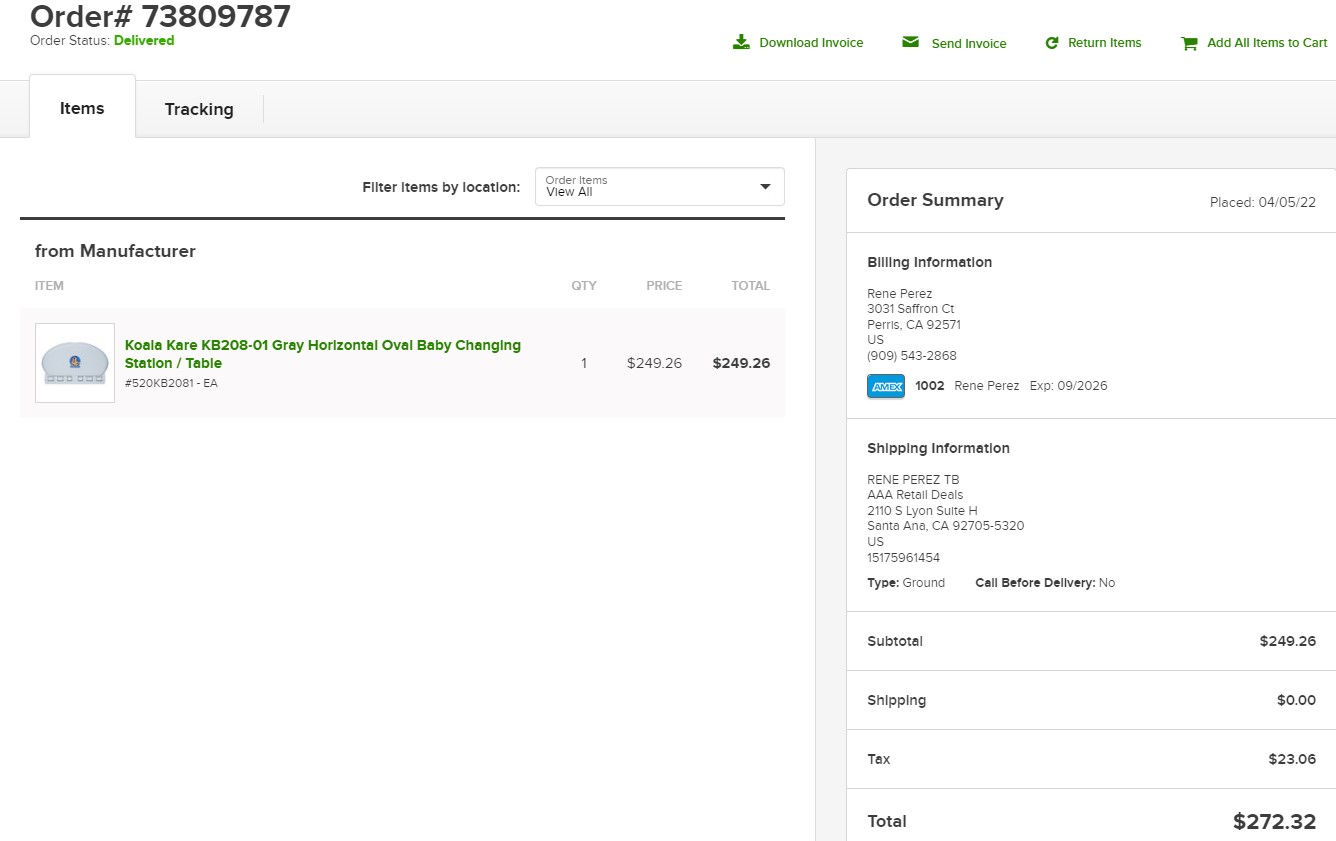Click the TOTAL column header
1336x841 pixels.
tap(750, 286)
